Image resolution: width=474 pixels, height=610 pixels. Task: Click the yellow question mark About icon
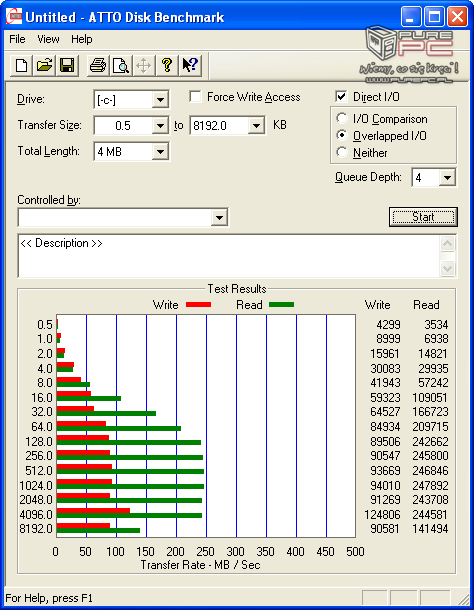pyautogui.click(x=167, y=65)
